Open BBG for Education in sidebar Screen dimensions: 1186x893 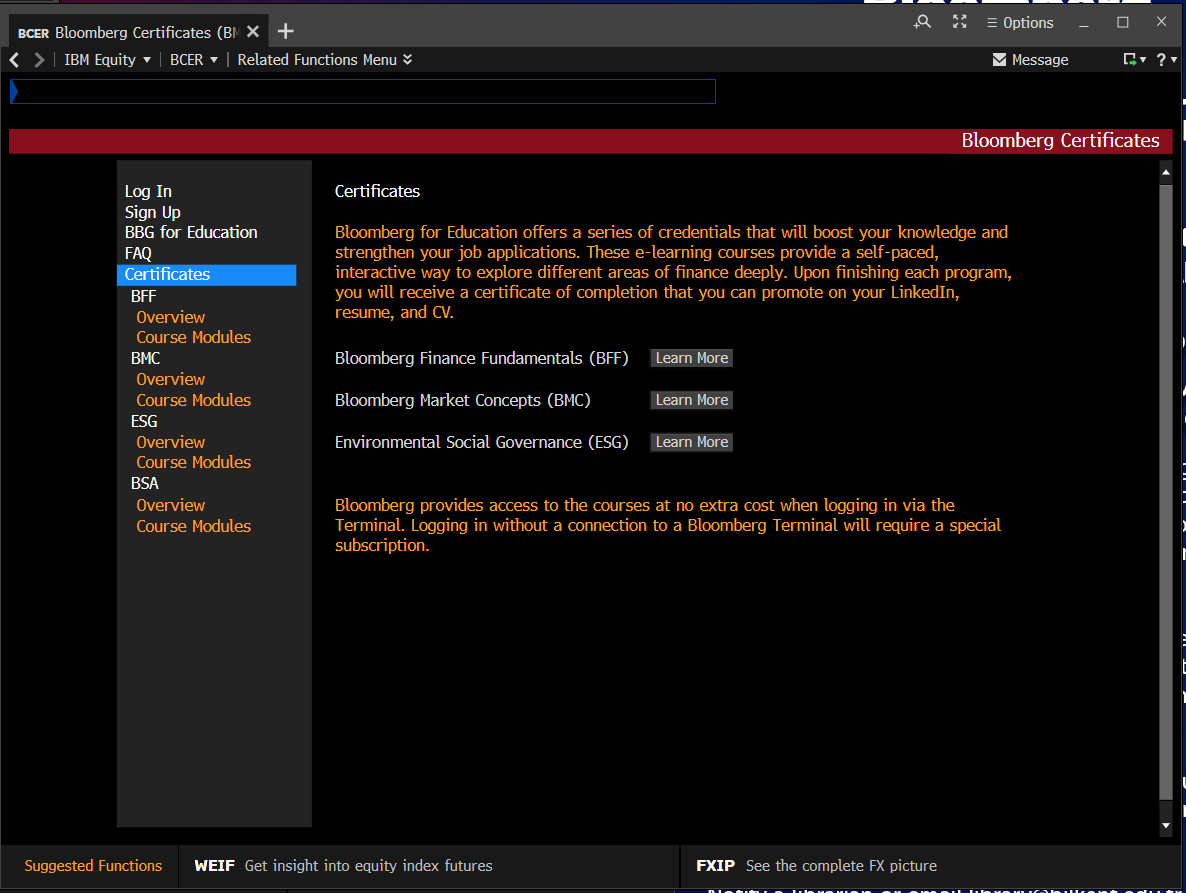click(191, 232)
